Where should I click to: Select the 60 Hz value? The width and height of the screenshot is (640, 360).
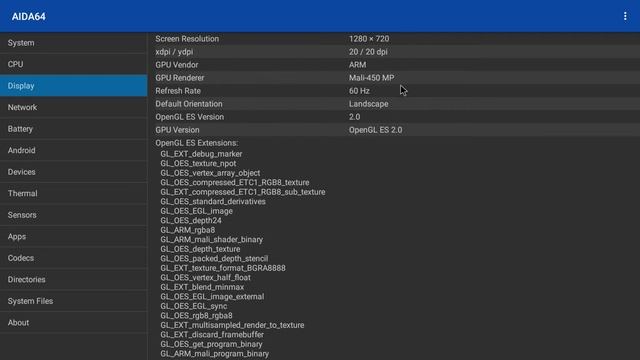pos(359,91)
